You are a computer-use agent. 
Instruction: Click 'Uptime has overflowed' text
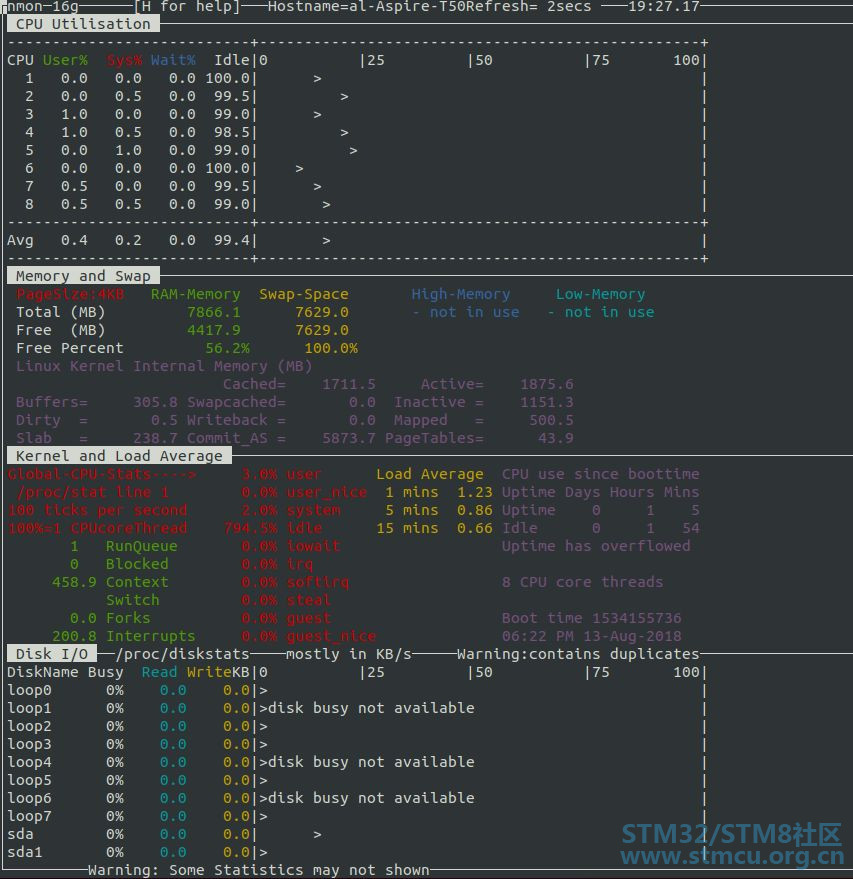point(596,546)
